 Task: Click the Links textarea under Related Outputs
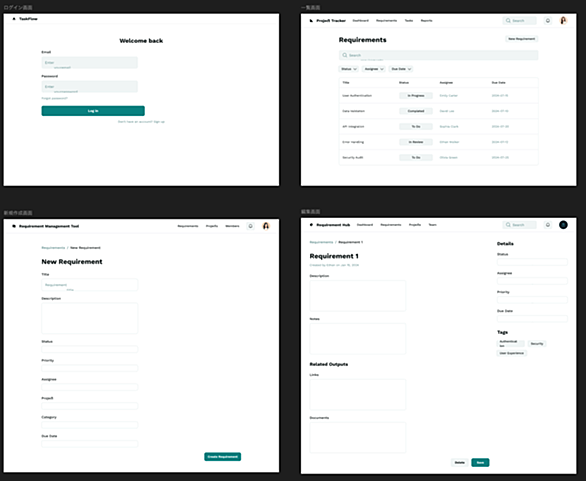[x=358, y=395]
